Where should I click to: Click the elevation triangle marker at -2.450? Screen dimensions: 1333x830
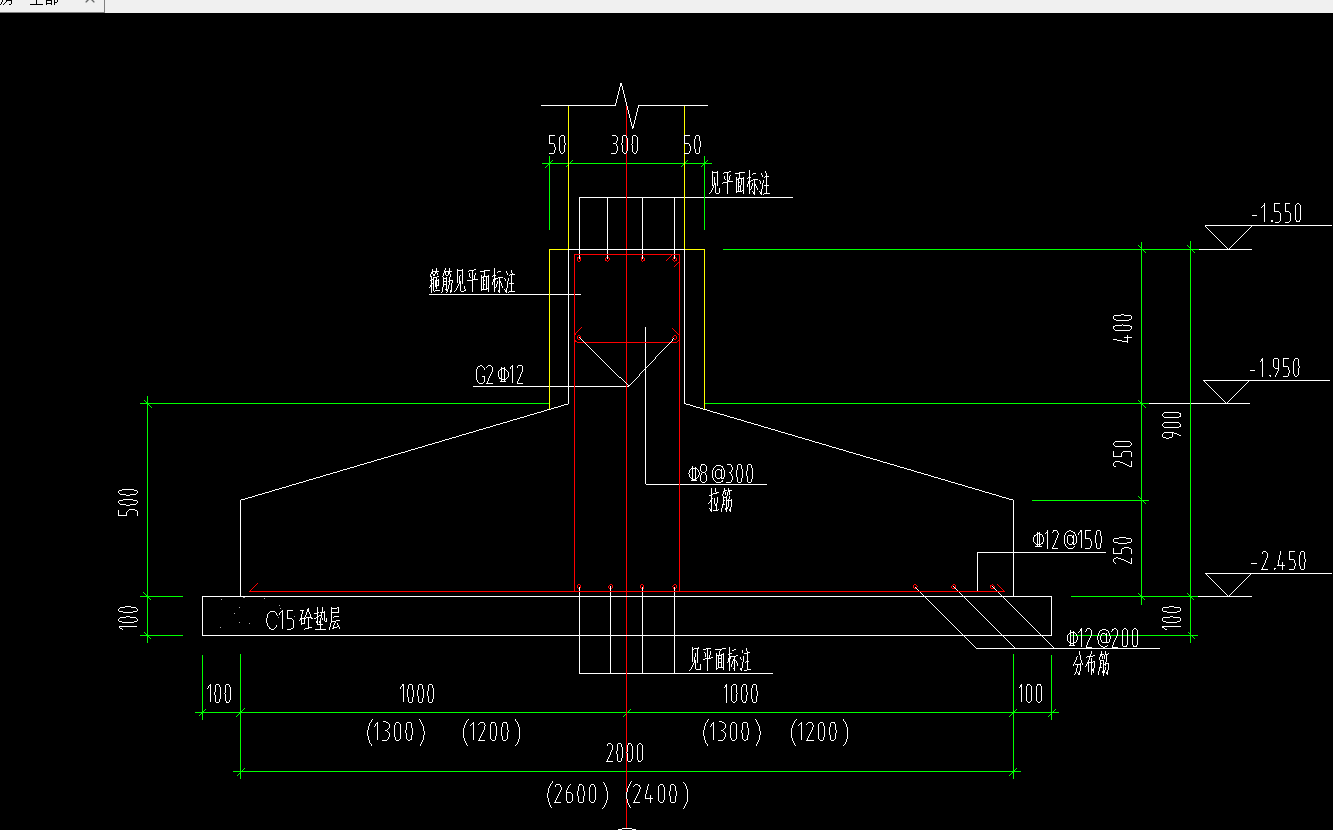click(x=1228, y=584)
